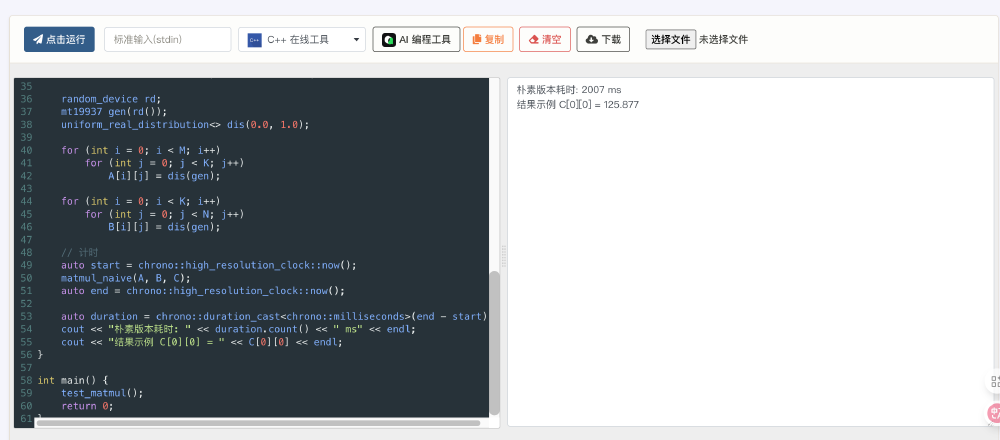Image resolution: width=1000 pixels, height=440 pixels.
Task: Click the // 计时 comment line
Action: click(x=80, y=252)
